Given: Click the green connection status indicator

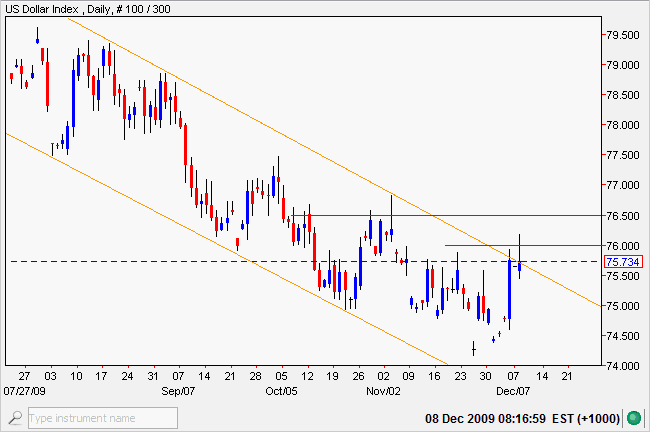Looking at the screenshot, I should coord(633,418).
